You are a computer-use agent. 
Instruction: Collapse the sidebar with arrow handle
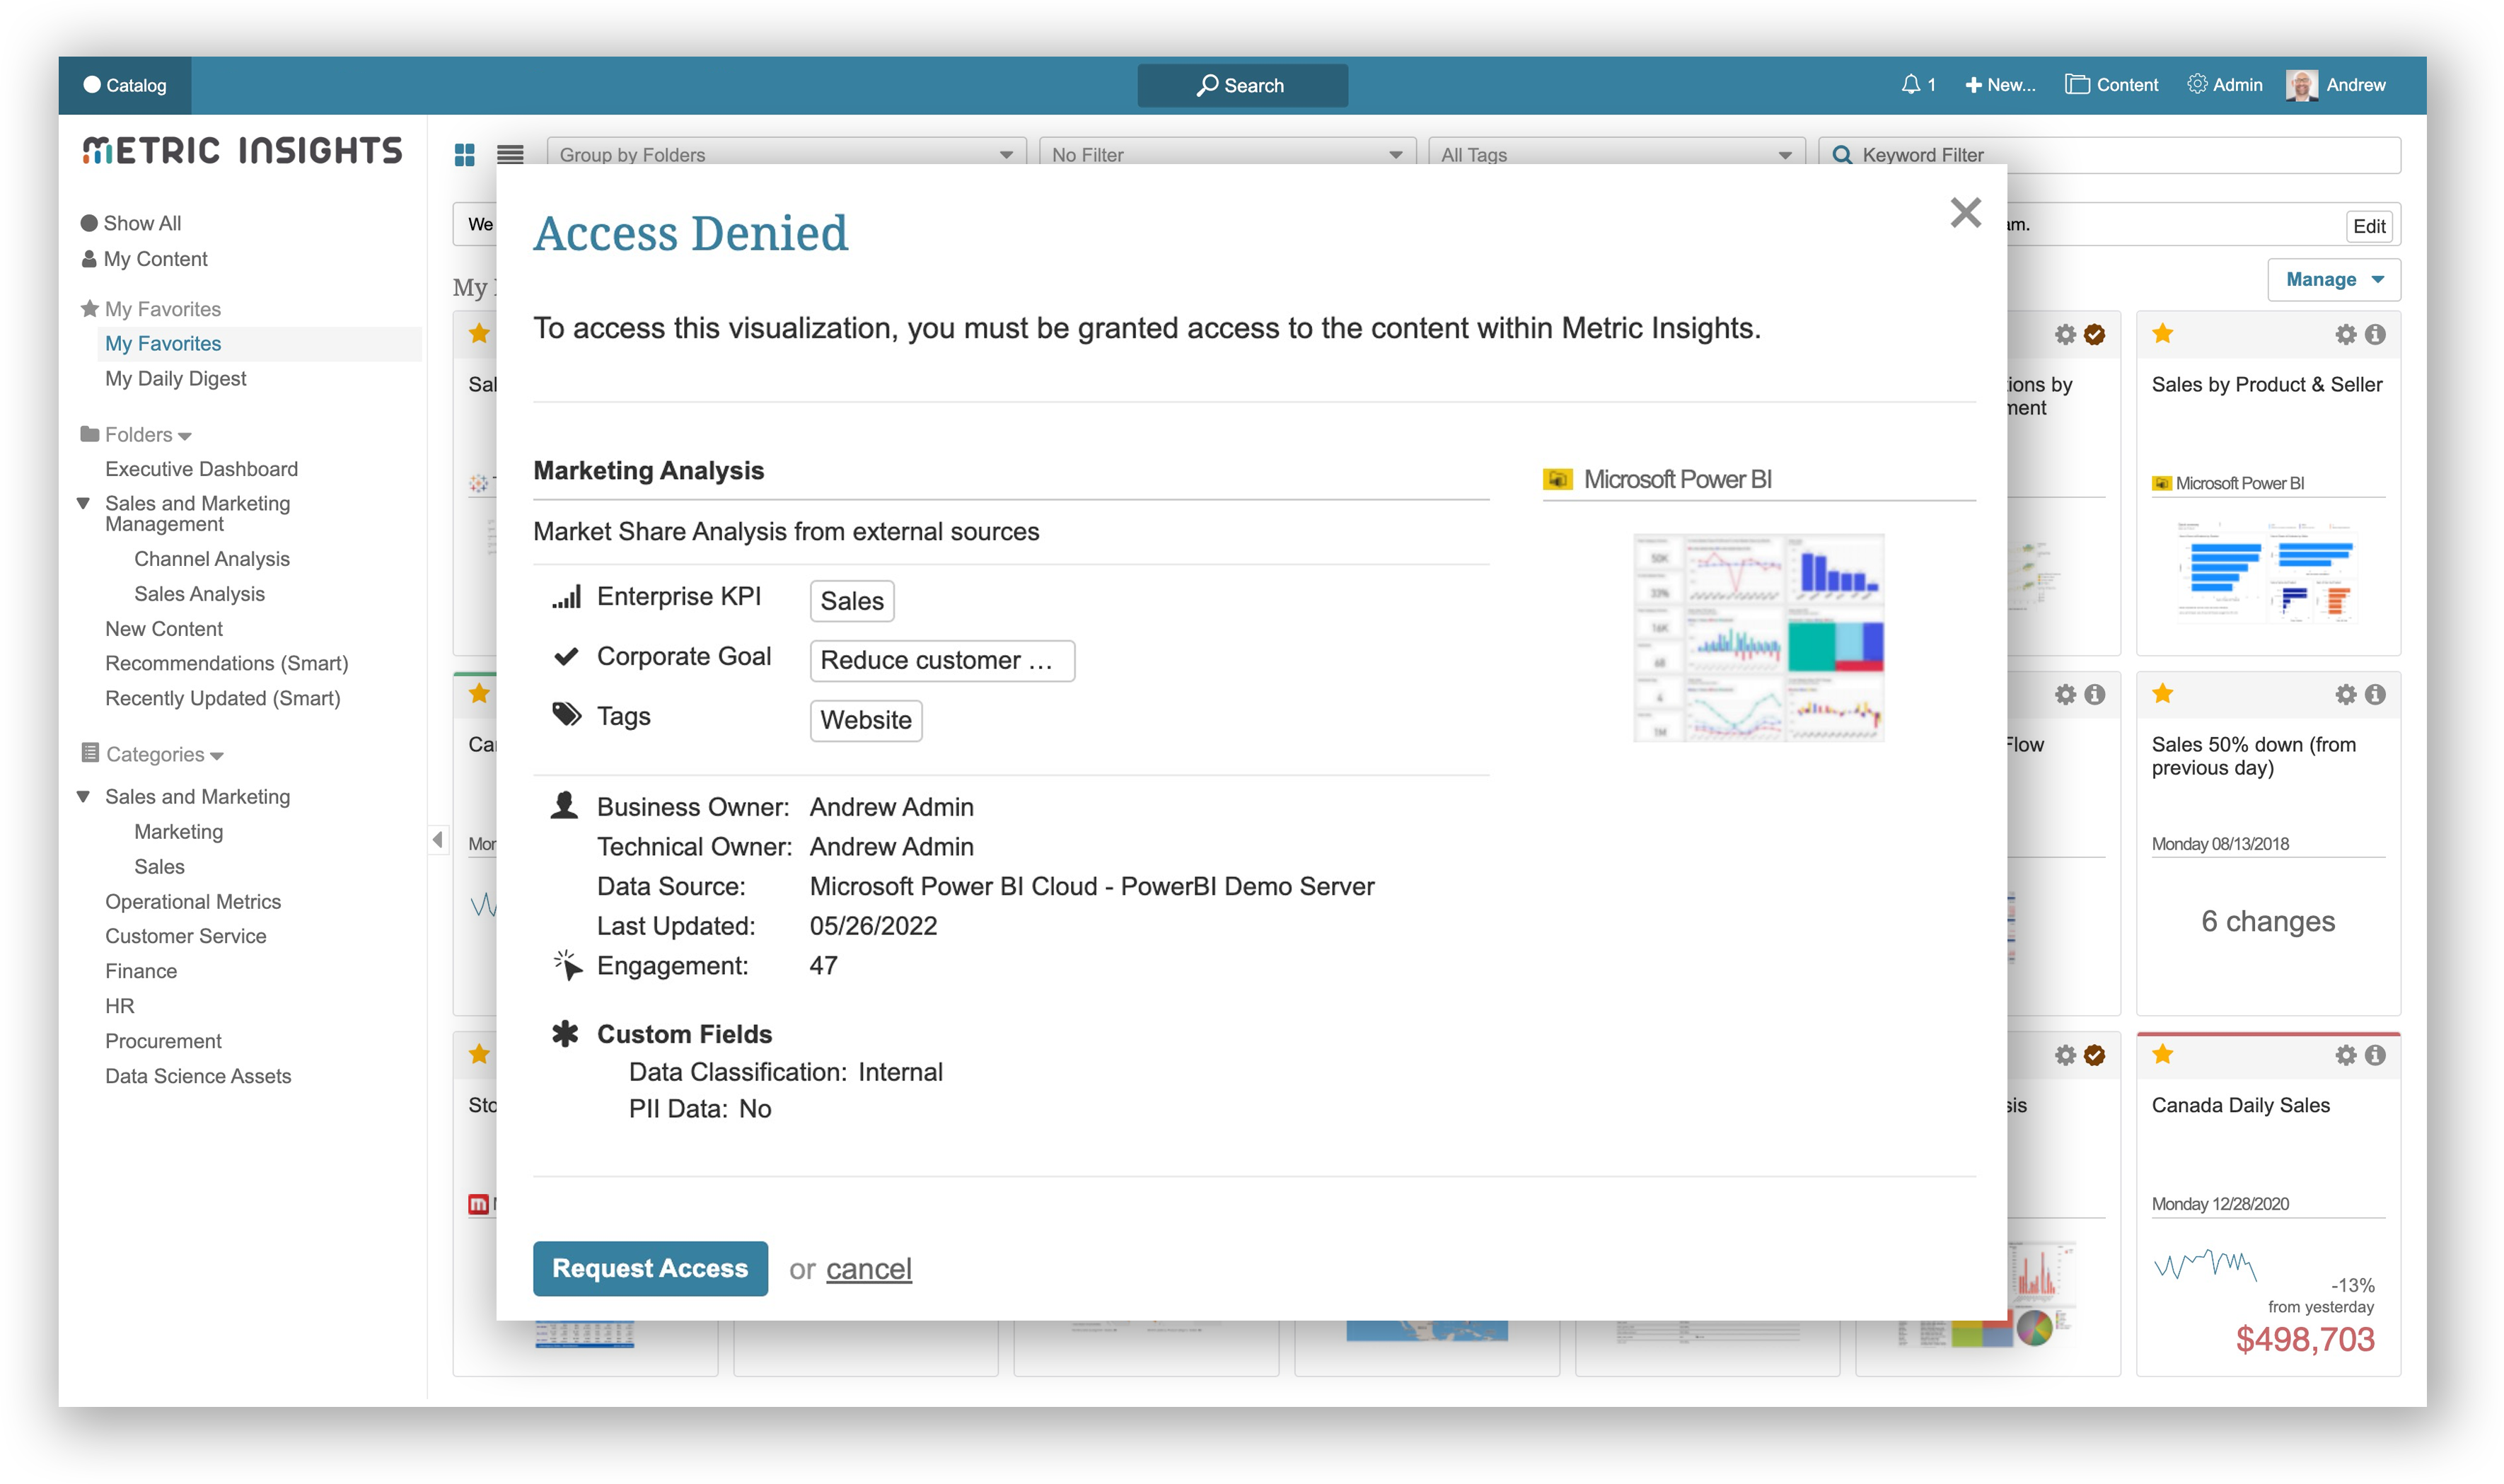pyautogui.click(x=438, y=839)
